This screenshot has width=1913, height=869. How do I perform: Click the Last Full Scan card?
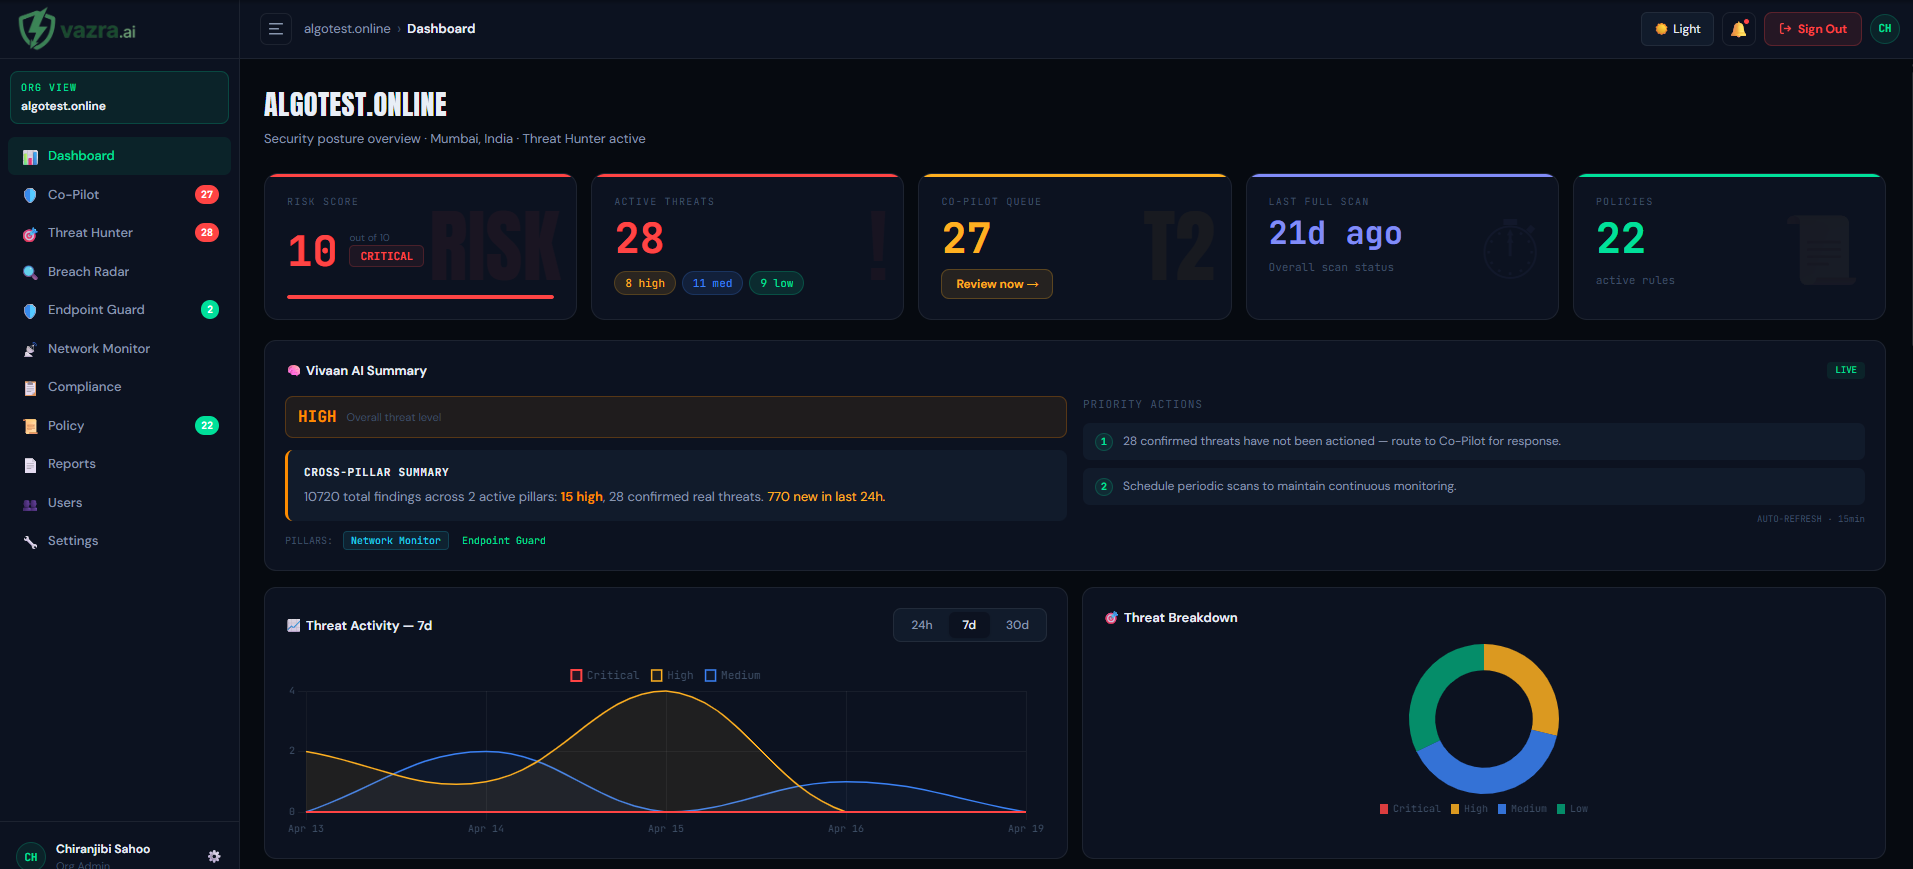click(1402, 247)
